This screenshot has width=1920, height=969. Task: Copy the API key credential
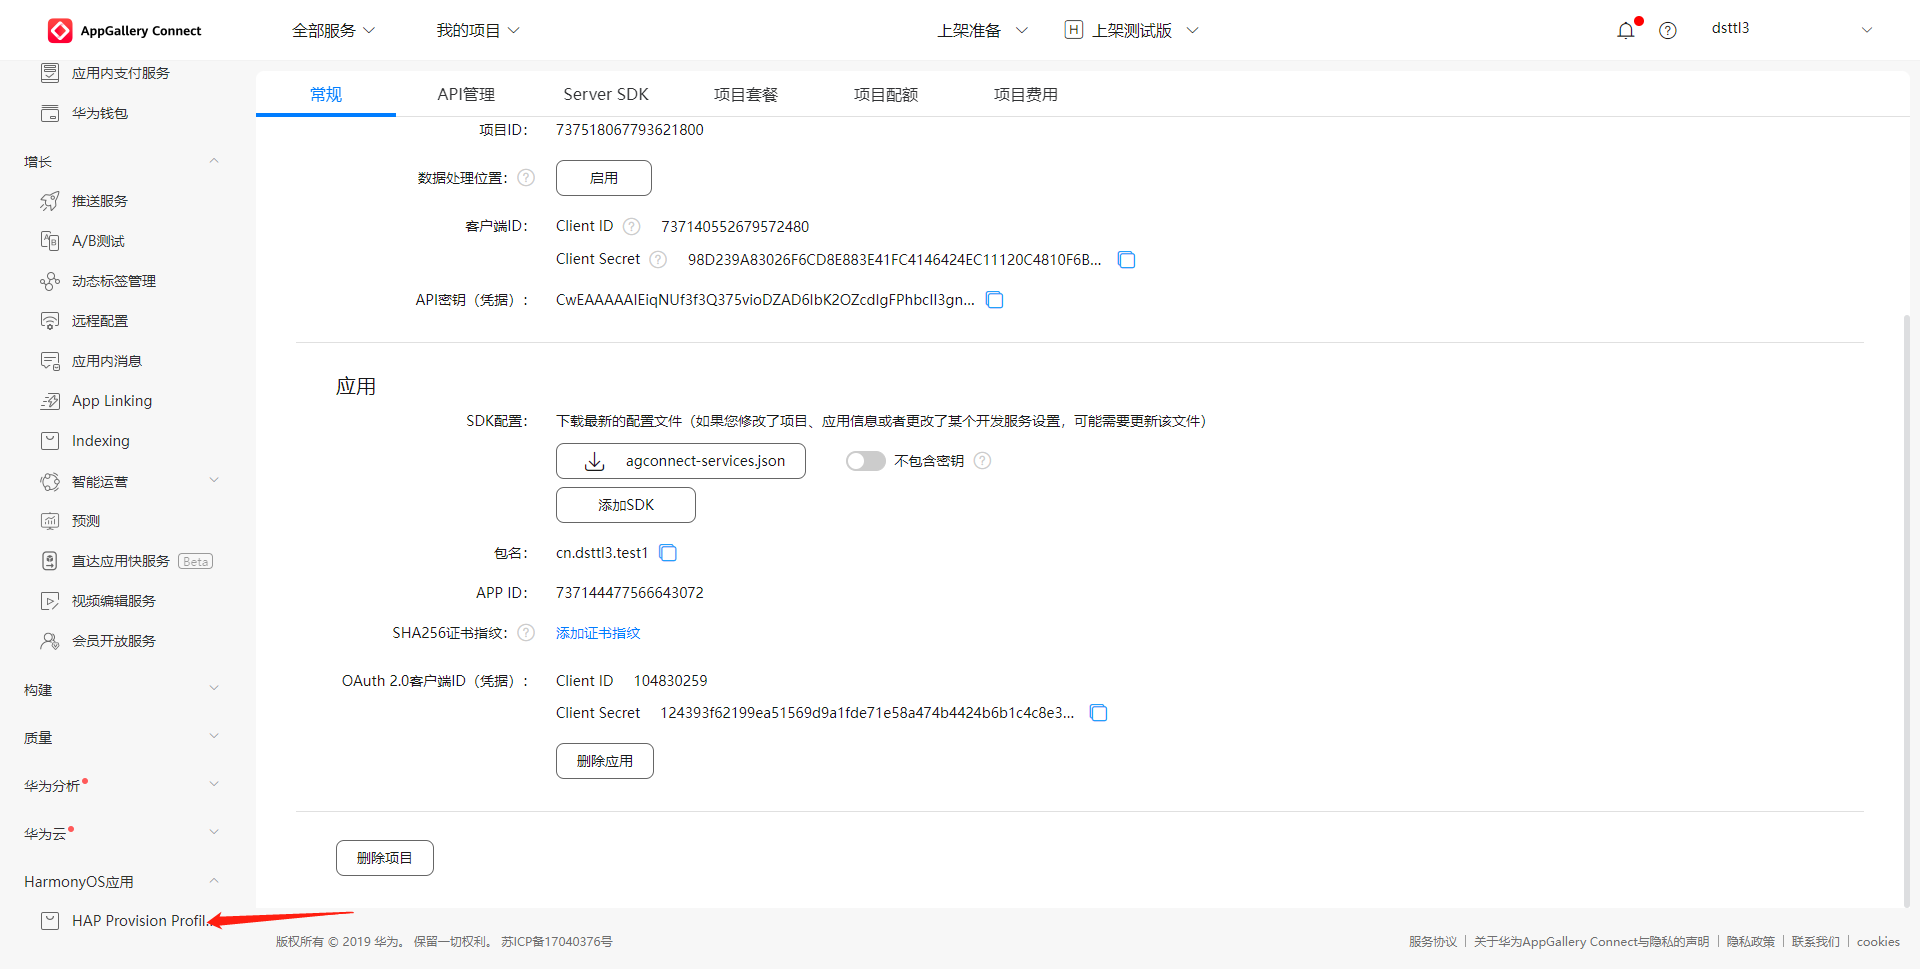995,300
